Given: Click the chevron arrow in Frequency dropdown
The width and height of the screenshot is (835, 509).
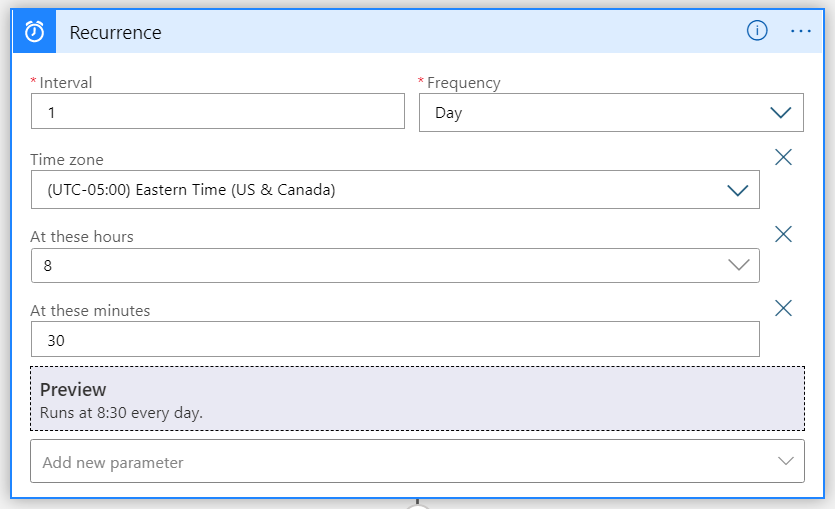Looking at the screenshot, I should click(781, 113).
